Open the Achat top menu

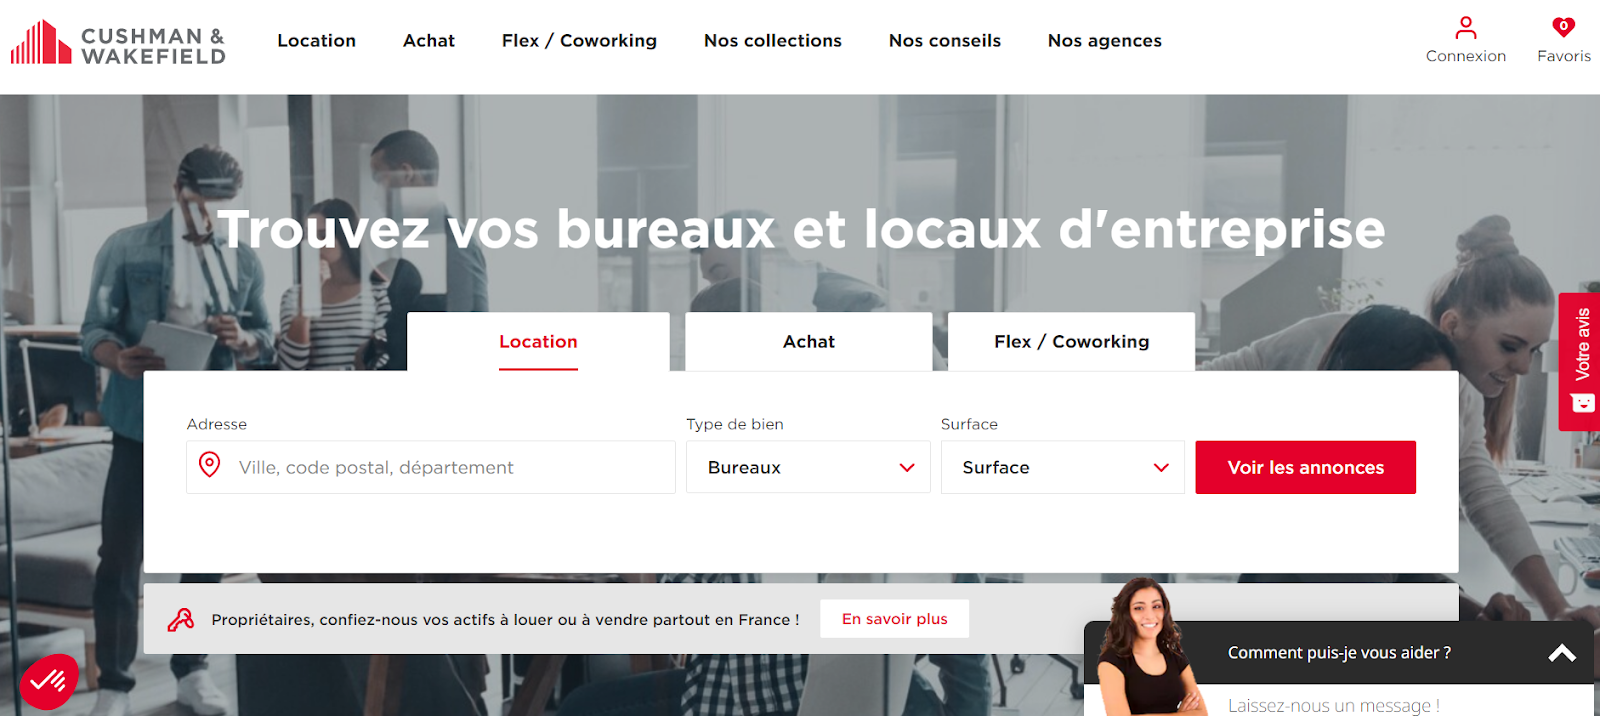click(x=429, y=41)
